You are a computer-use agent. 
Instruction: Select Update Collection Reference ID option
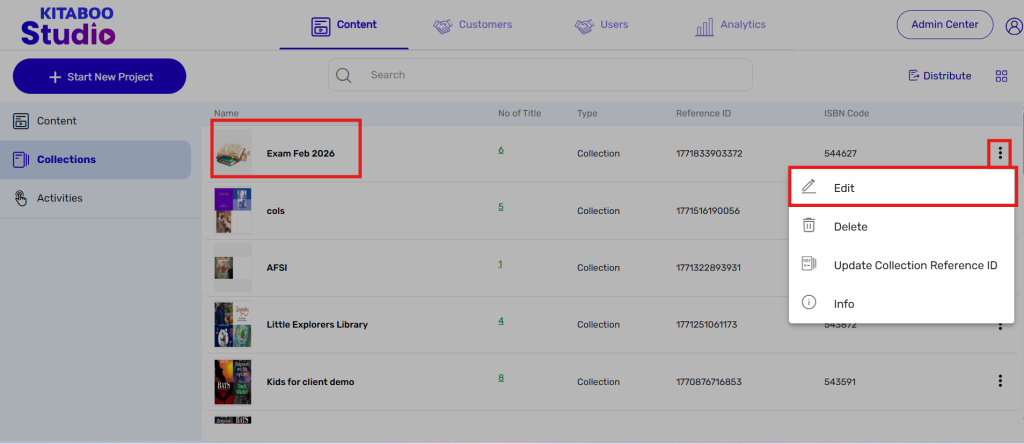pos(914,265)
